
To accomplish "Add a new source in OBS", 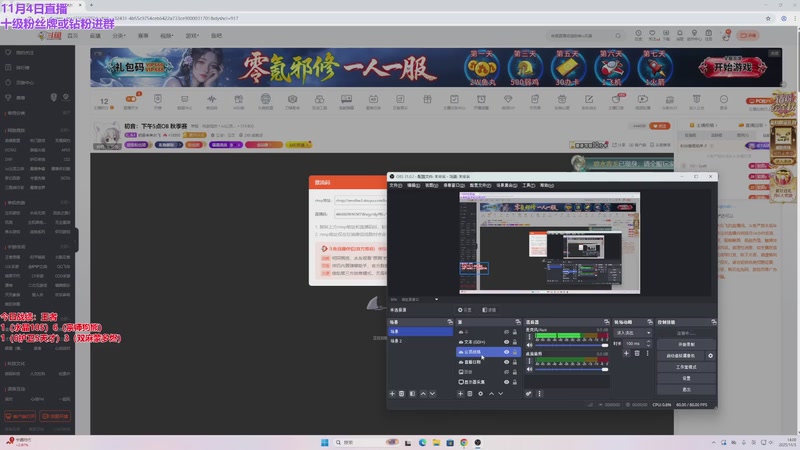I will click(460, 394).
